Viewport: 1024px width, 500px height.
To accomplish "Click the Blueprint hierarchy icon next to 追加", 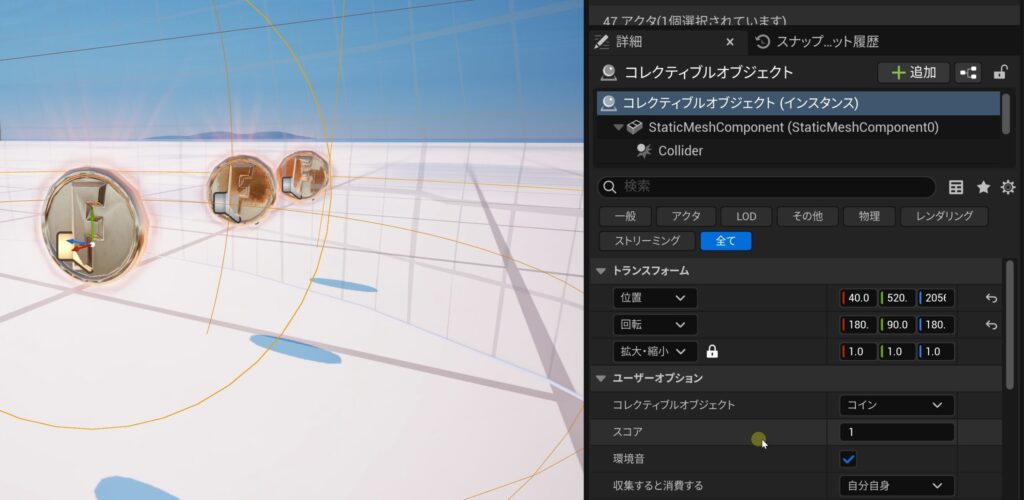I will pos(968,72).
